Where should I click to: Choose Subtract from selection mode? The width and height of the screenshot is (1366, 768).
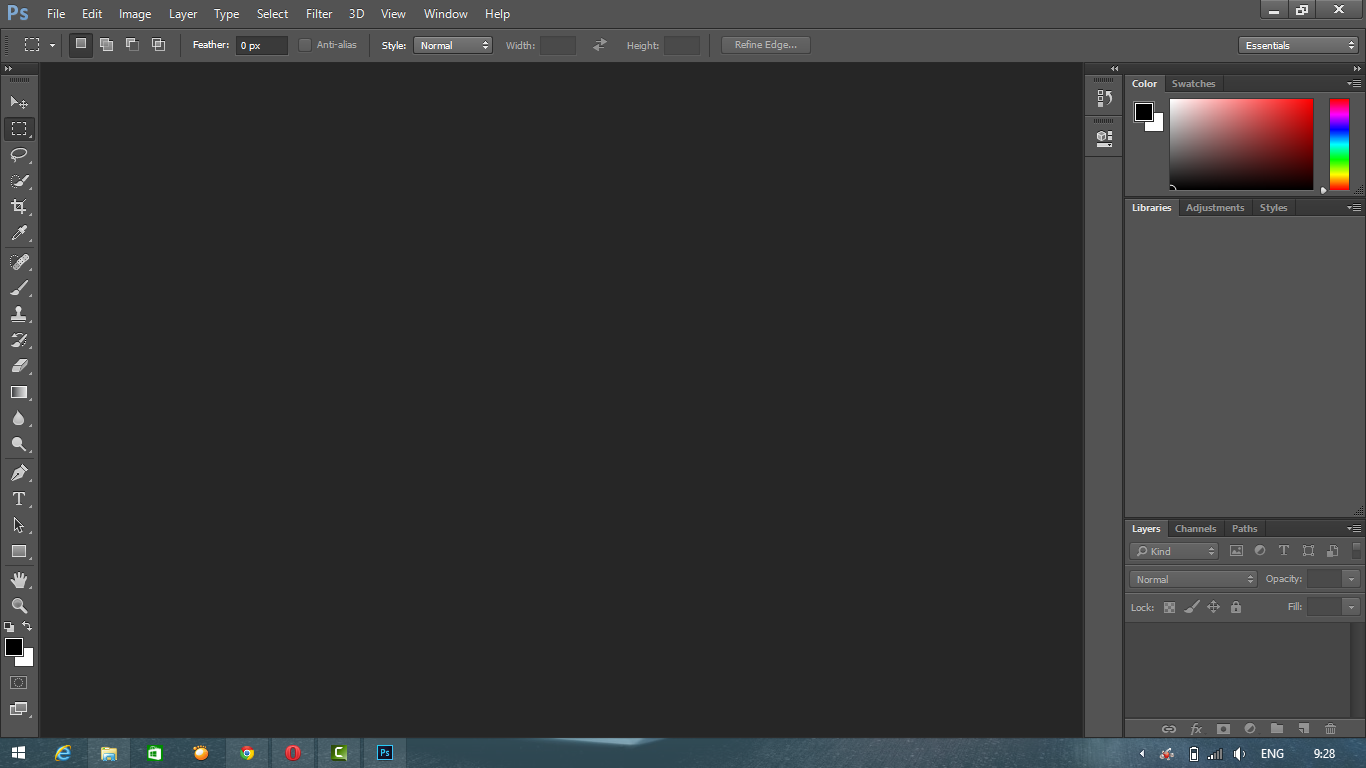[132, 44]
